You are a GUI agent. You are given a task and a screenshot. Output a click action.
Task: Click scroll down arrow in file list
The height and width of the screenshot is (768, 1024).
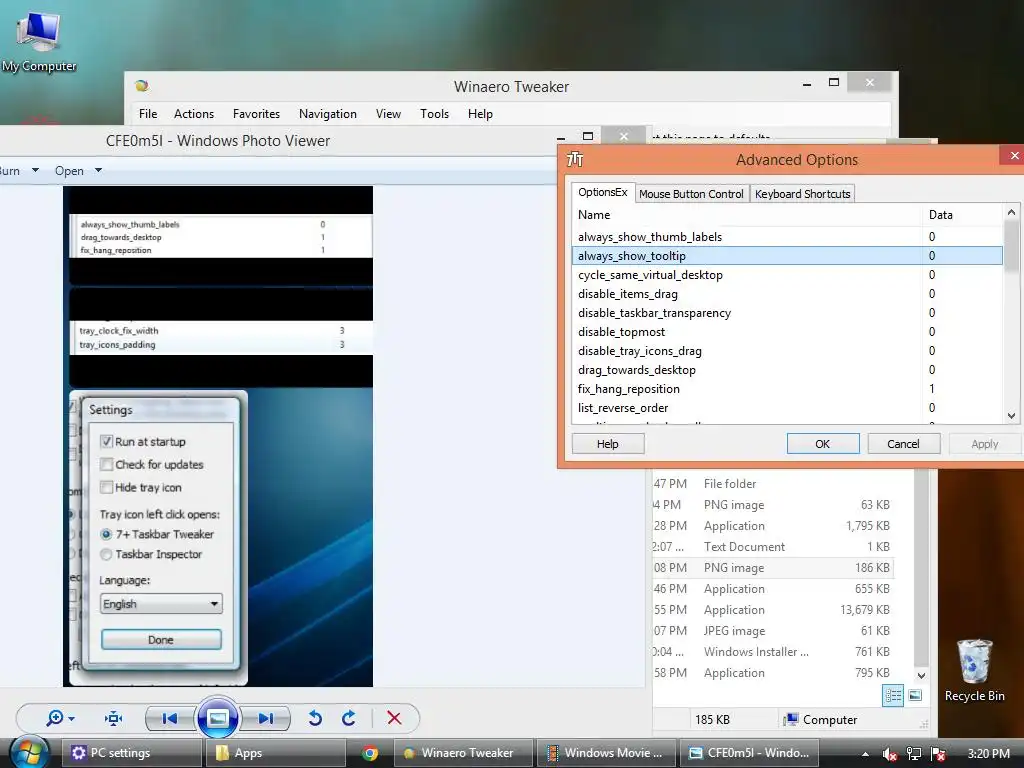click(921, 675)
